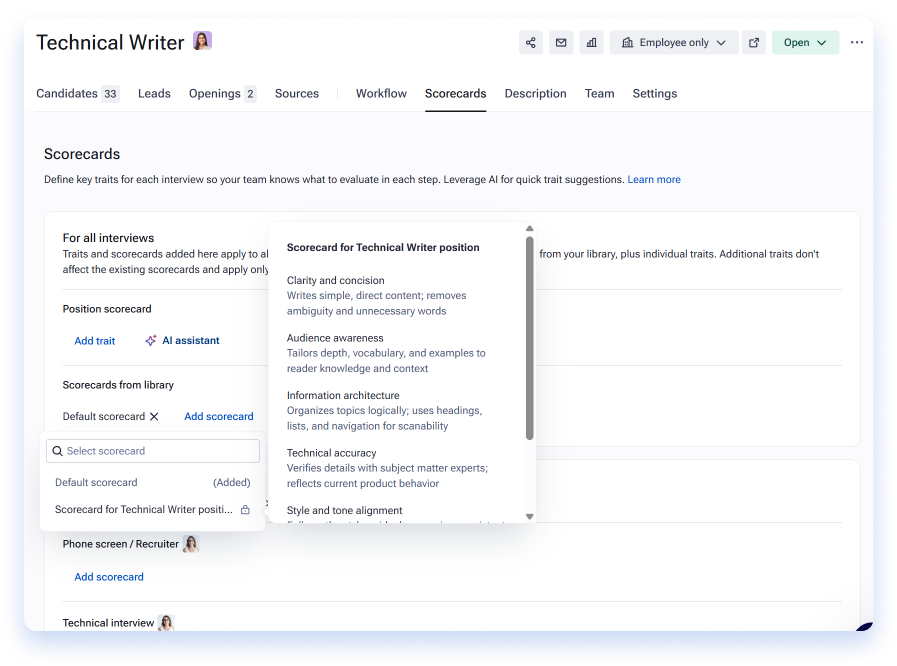Open the email envelope icon
897x666 pixels.
561,42
